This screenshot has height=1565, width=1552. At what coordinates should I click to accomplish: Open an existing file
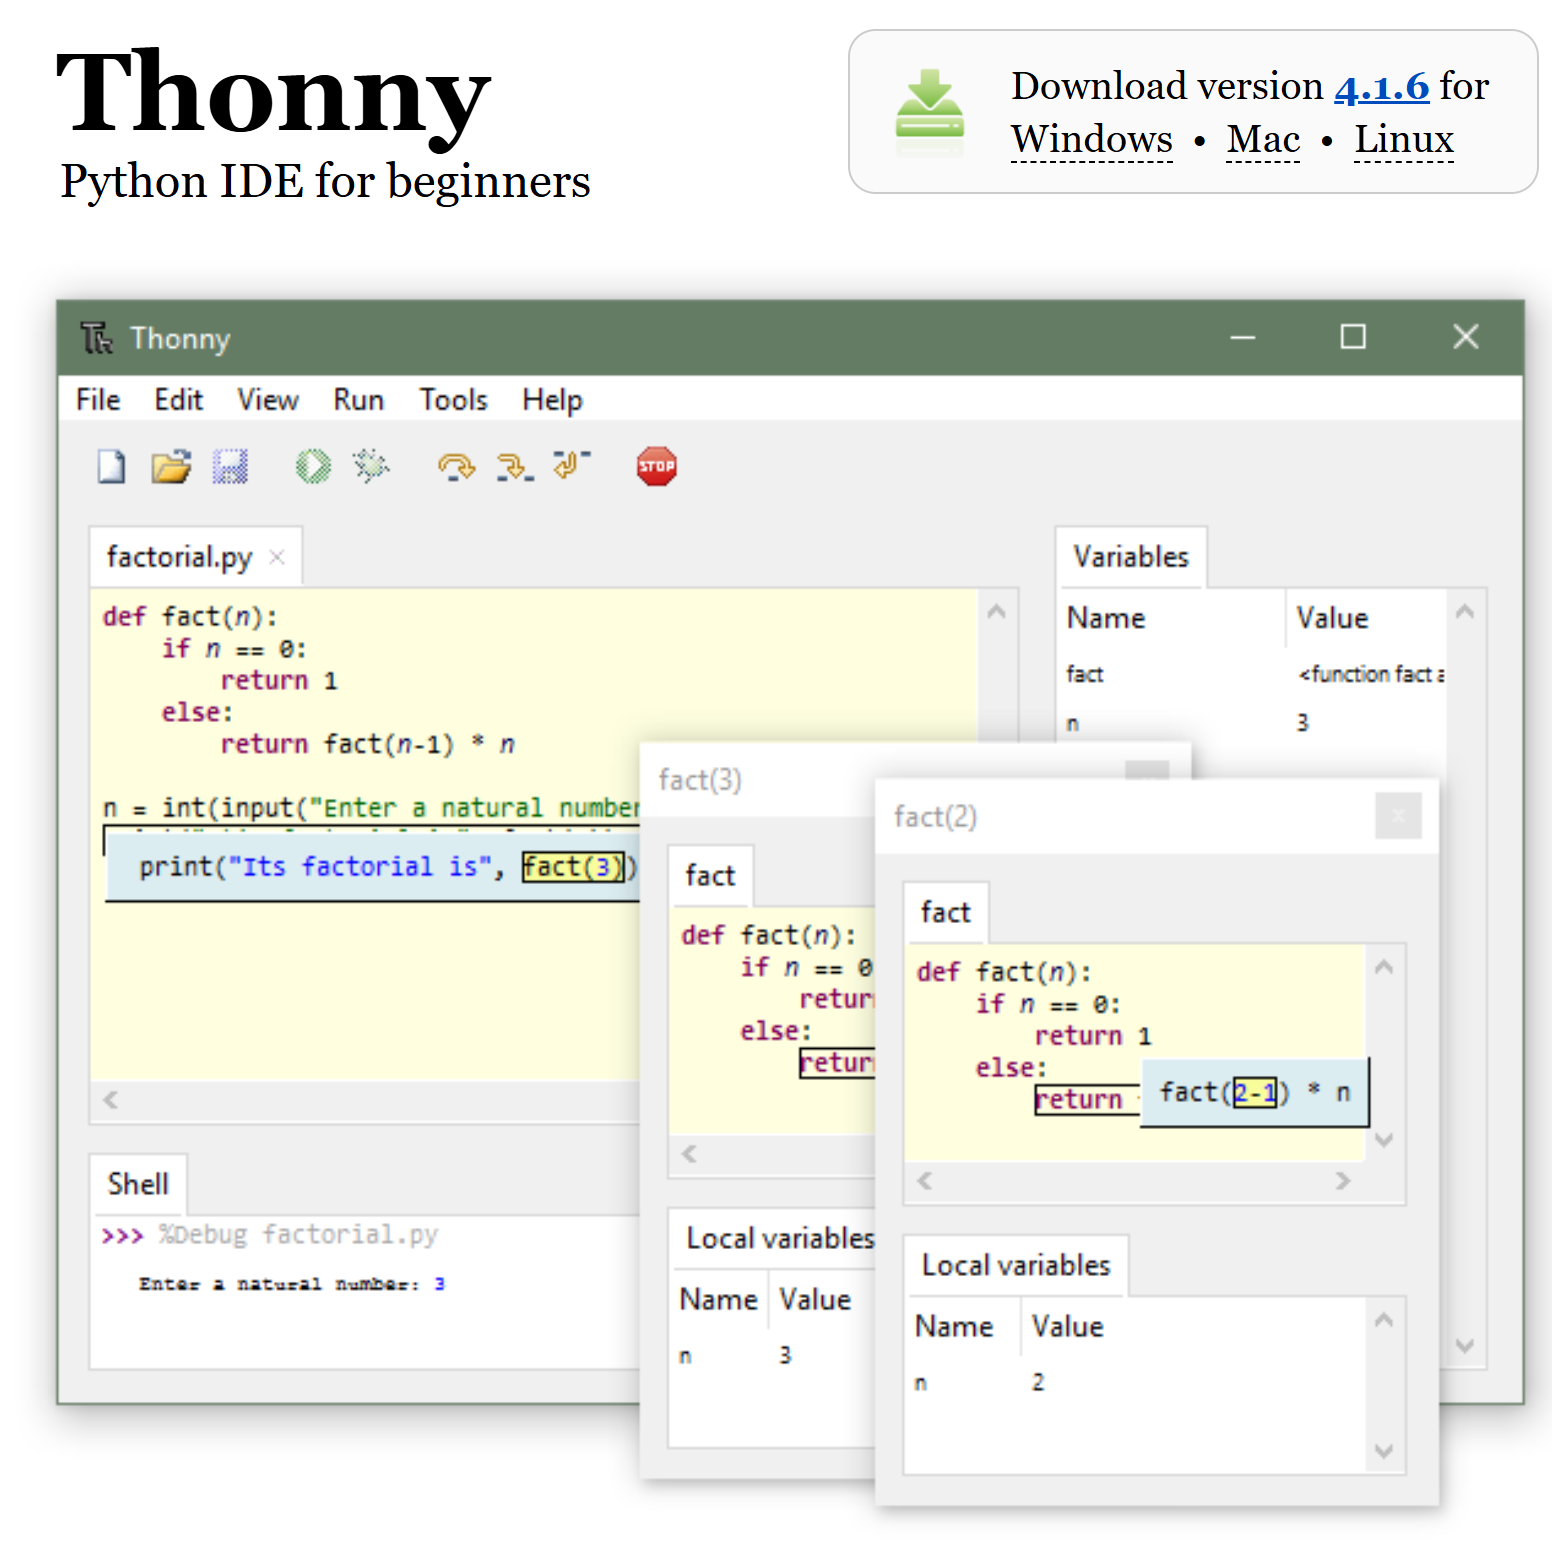point(170,466)
